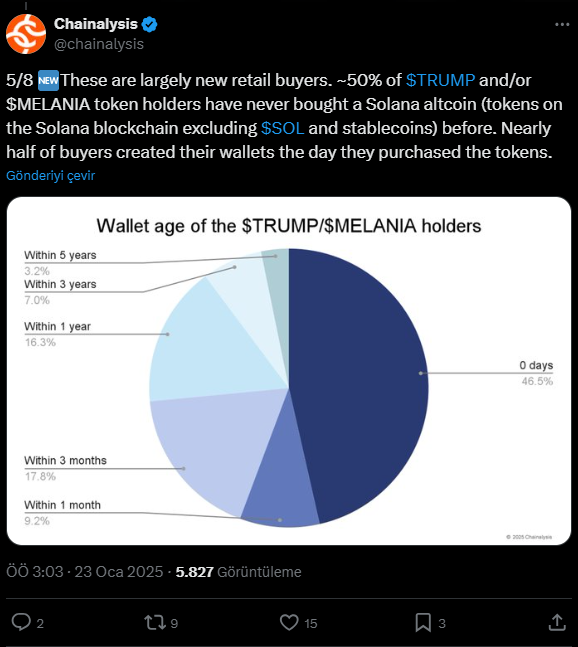The height and width of the screenshot is (647, 578).
Task: Click the reply speech bubble icon
Action: pyautogui.click(x=21, y=622)
